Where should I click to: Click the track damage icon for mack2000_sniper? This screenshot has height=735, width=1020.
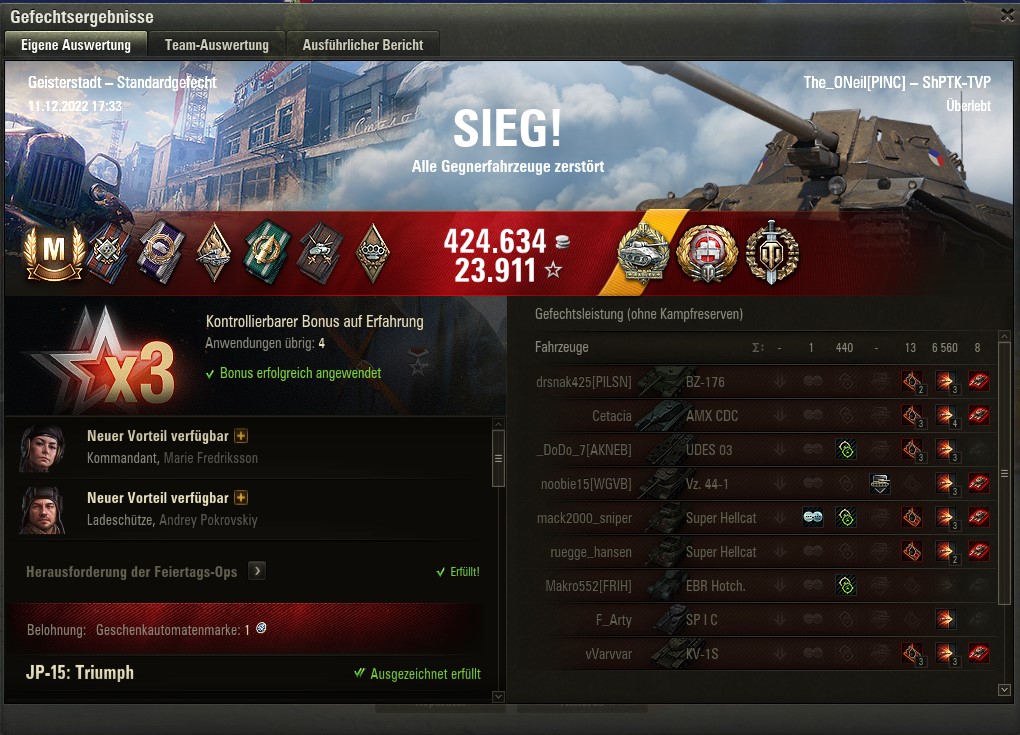813,517
